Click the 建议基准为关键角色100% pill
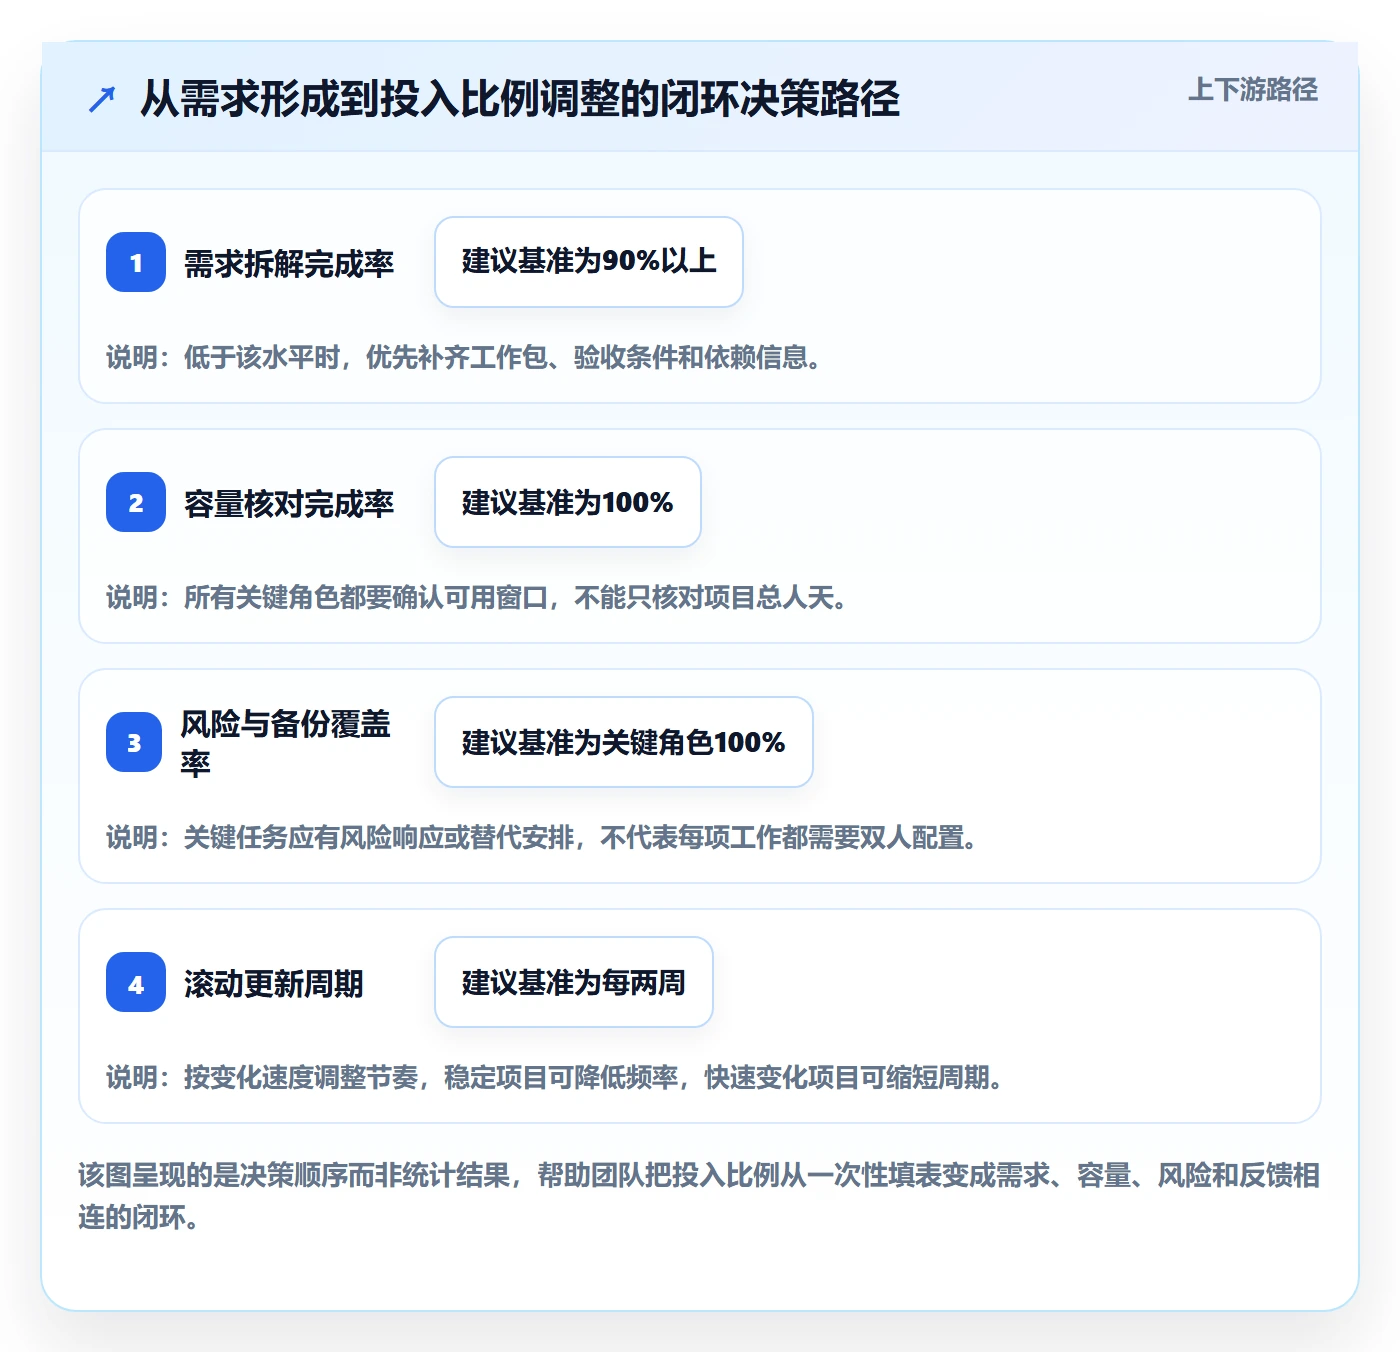The height and width of the screenshot is (1352, 1400). [x=624, y=742]
